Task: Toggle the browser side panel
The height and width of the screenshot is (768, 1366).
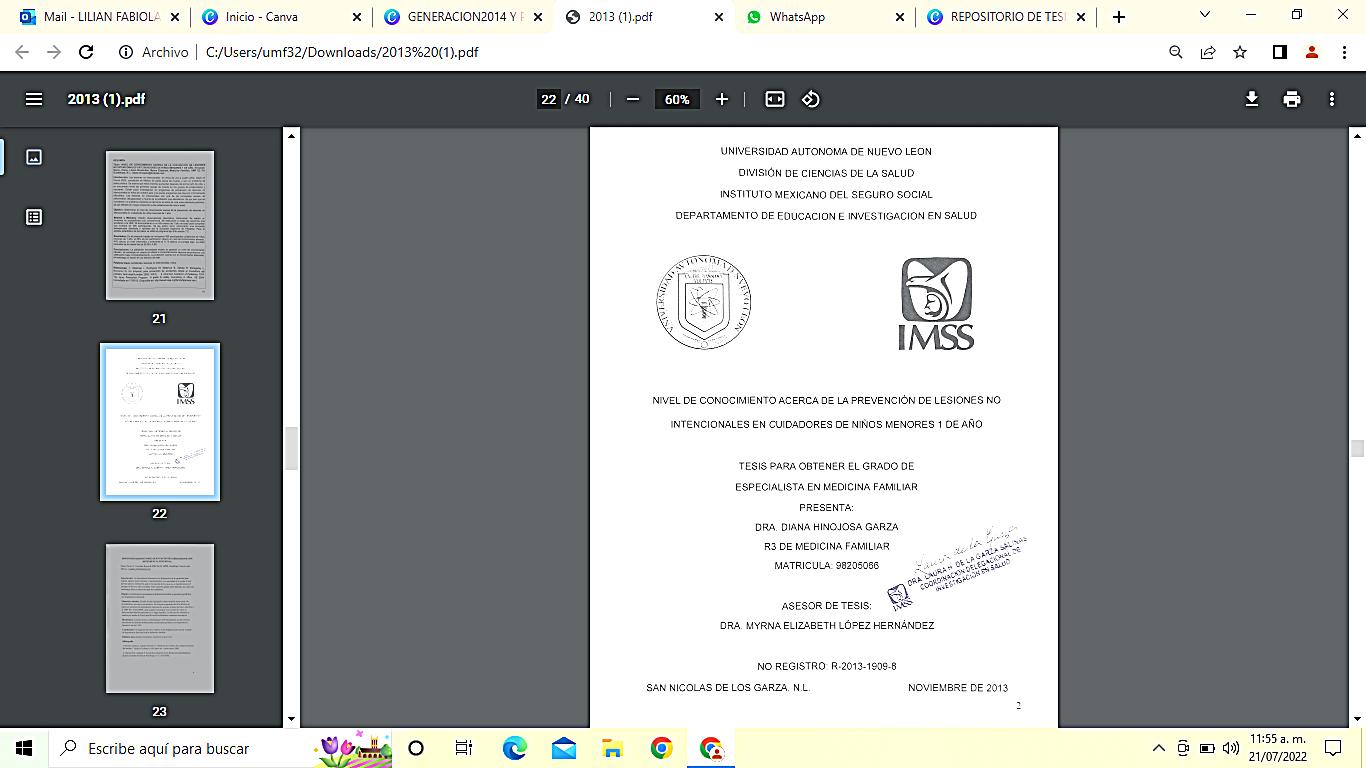Action: tap(1279, 52)
